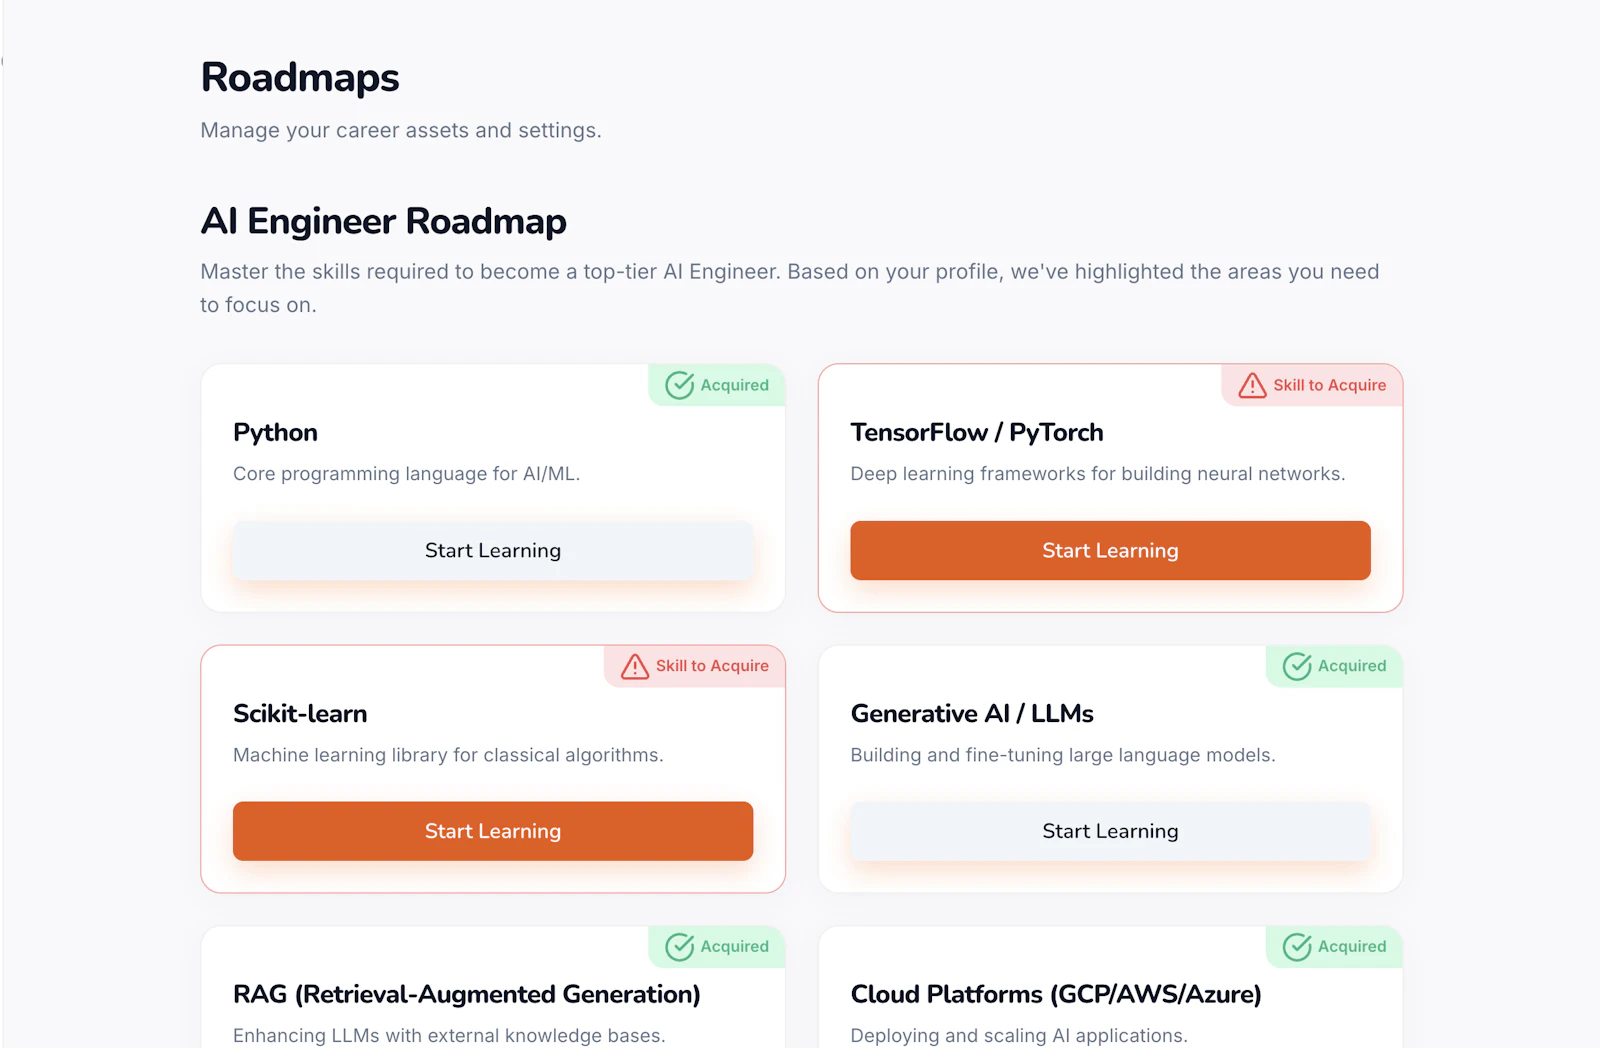Image resolution: width=1600 pixels, height=1048 pixels.
Task: Click 'Deploying and scaling AI applications.' text
Action: tap(1019, 1036)
